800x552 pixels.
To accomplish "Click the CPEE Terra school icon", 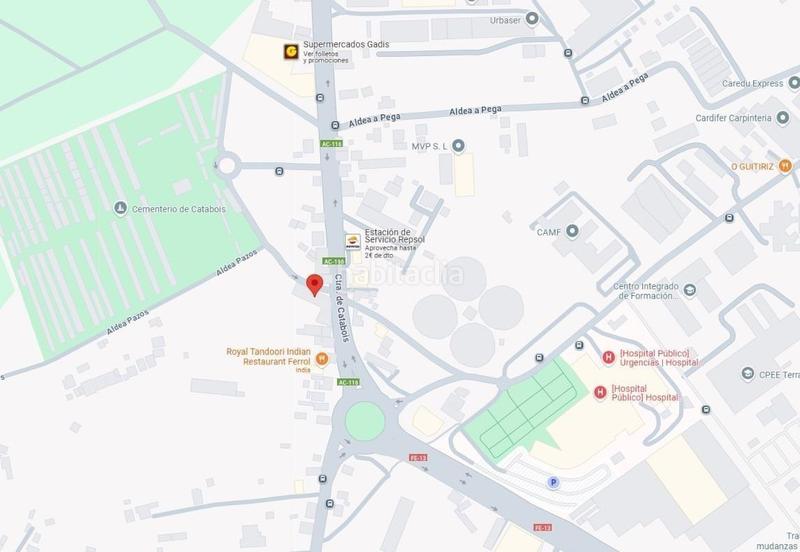I will (x=748, y=373).
